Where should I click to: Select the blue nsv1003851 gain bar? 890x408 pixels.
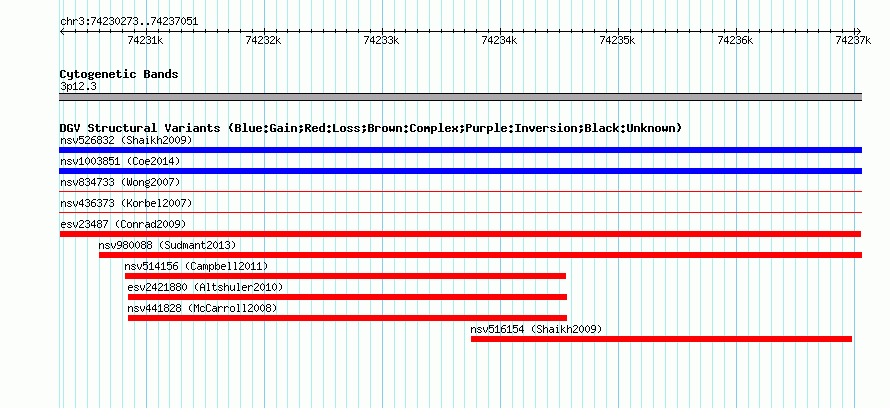coord(460,171)
